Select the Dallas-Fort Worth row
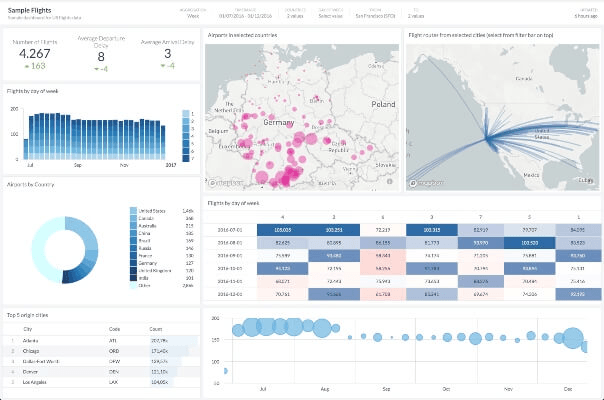The width and height of the screenshot is (604, 400). pyautogui.click(x=101, y=361)
